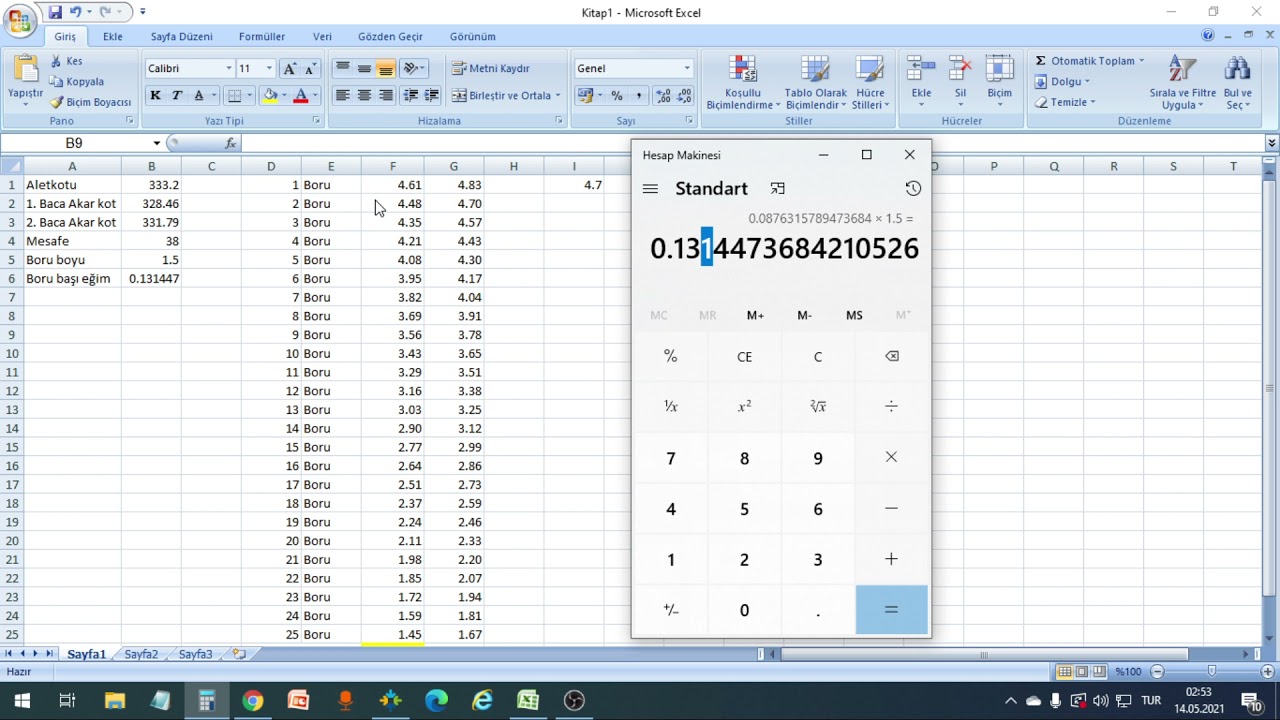Image resolution: width=1280 pixels, height=720 pixels.
Task: Open calculator history panel
Action: point(912,189)
